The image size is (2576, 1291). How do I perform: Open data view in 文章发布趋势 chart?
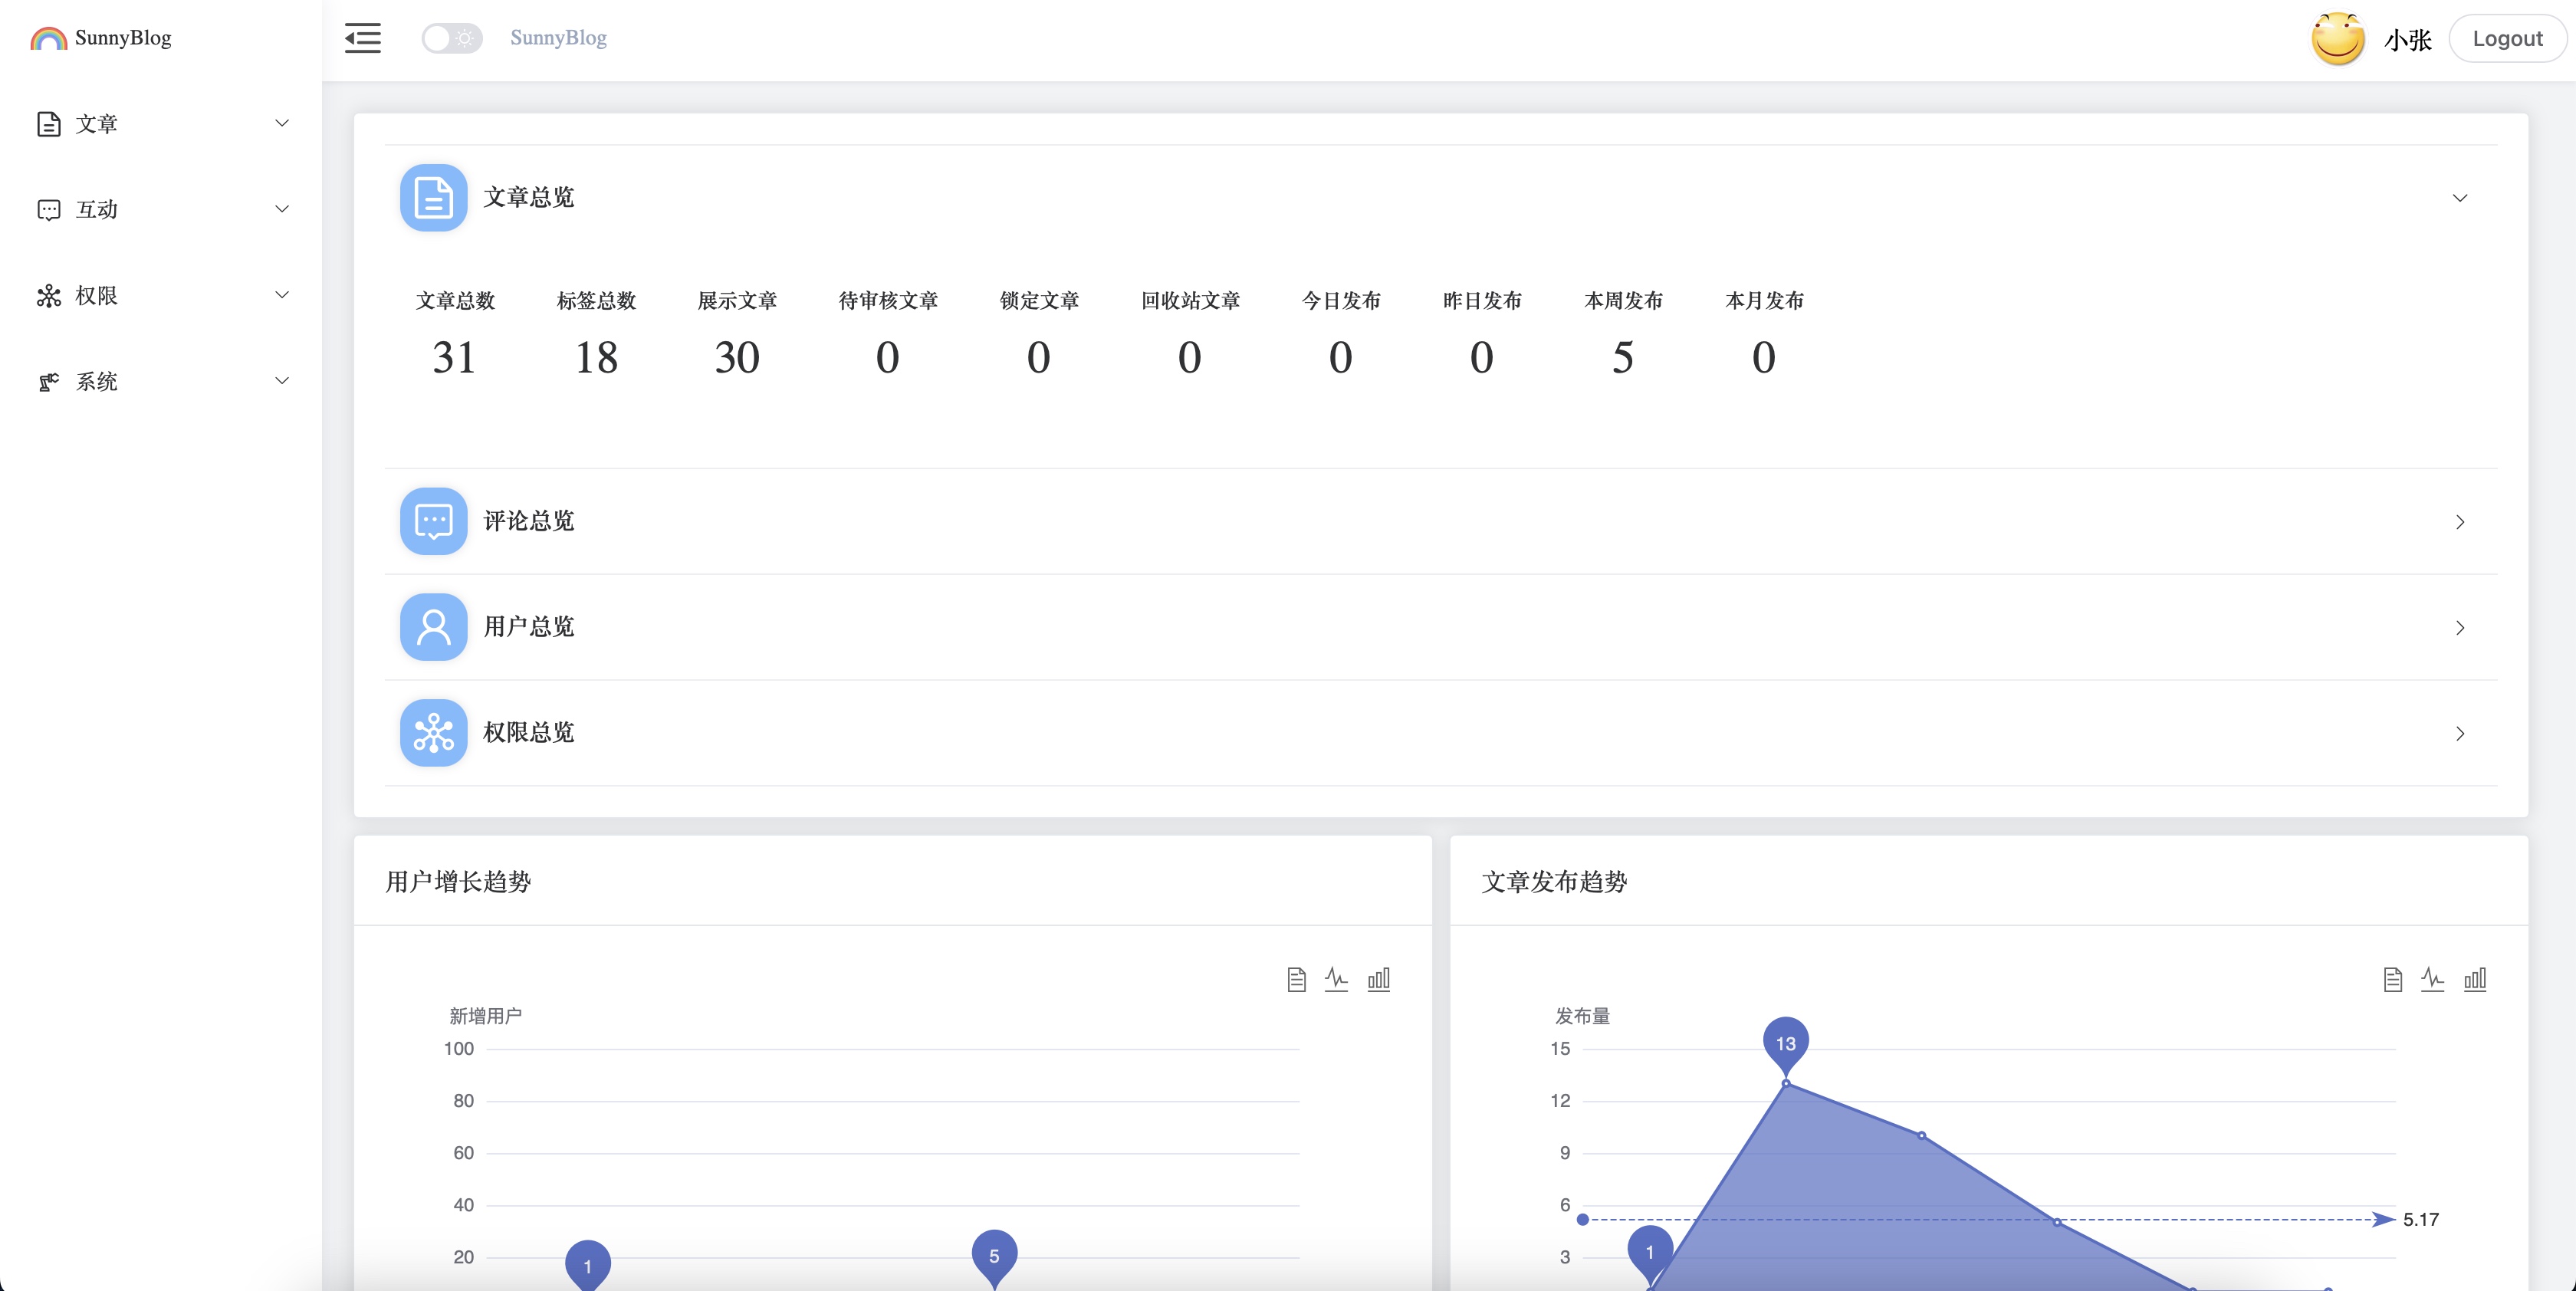tap(2392, 979)
